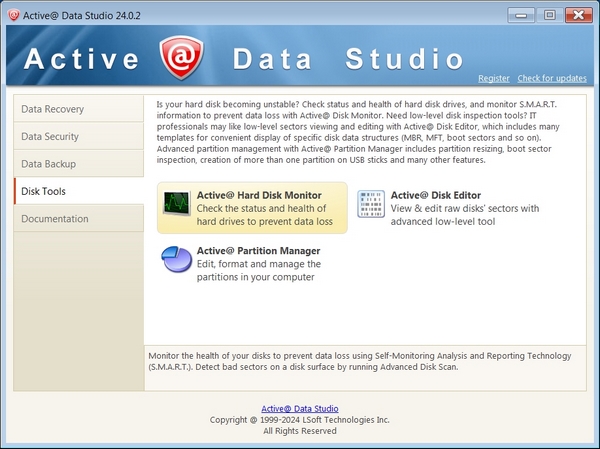Click the 'Monitor the health of your disks' description

coord(360,361)
